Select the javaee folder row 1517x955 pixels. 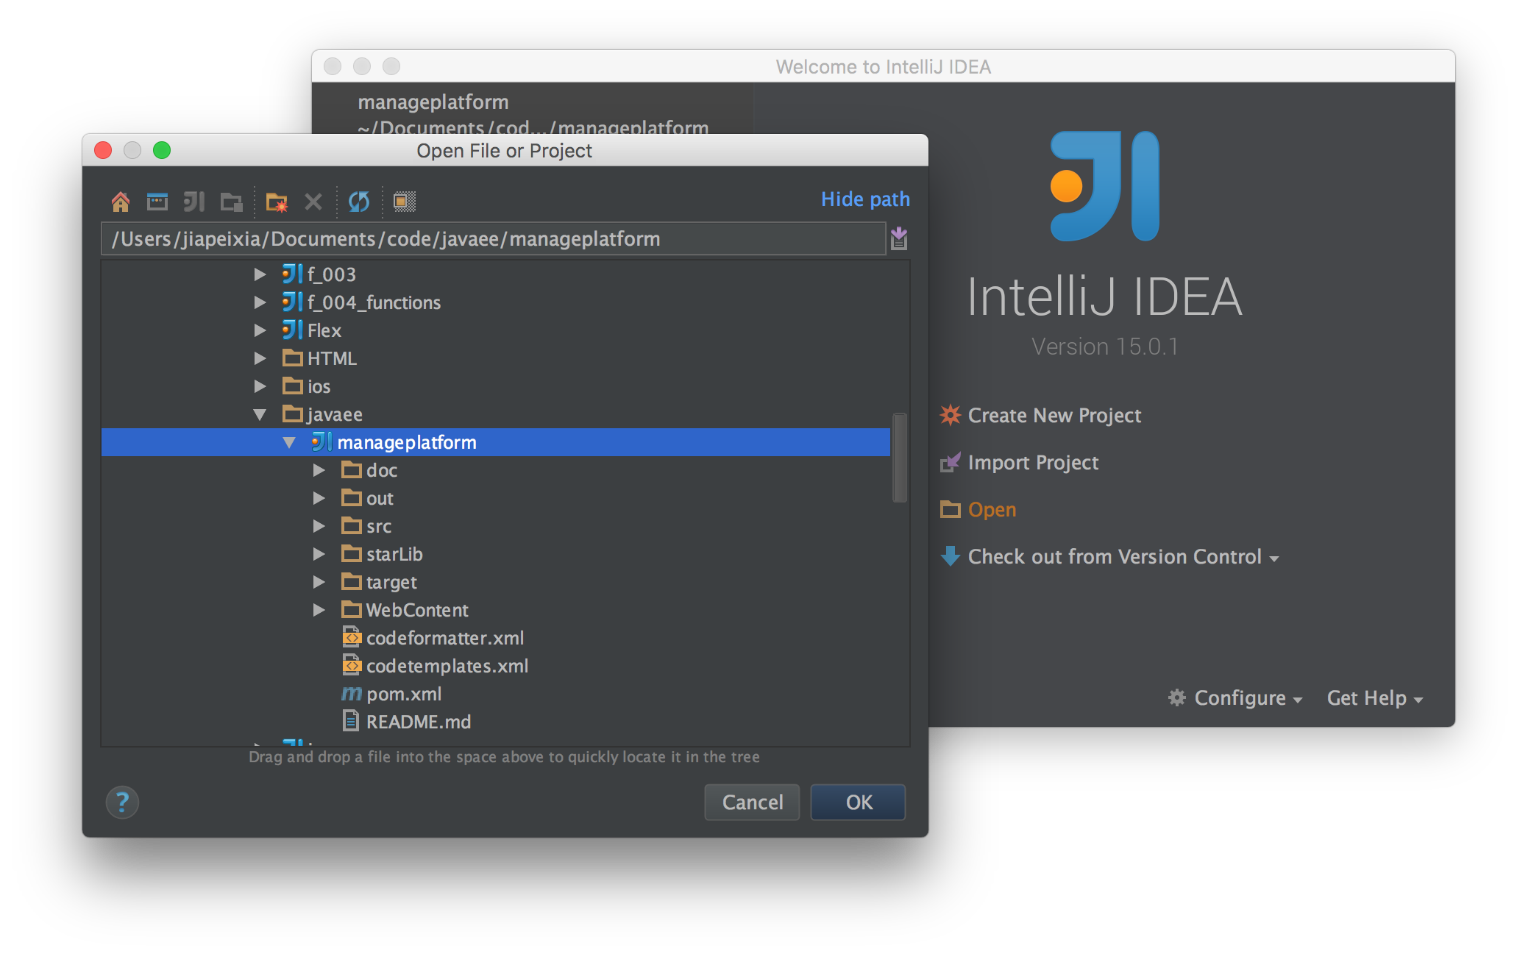pyautogui.click(x=496, y=414)
